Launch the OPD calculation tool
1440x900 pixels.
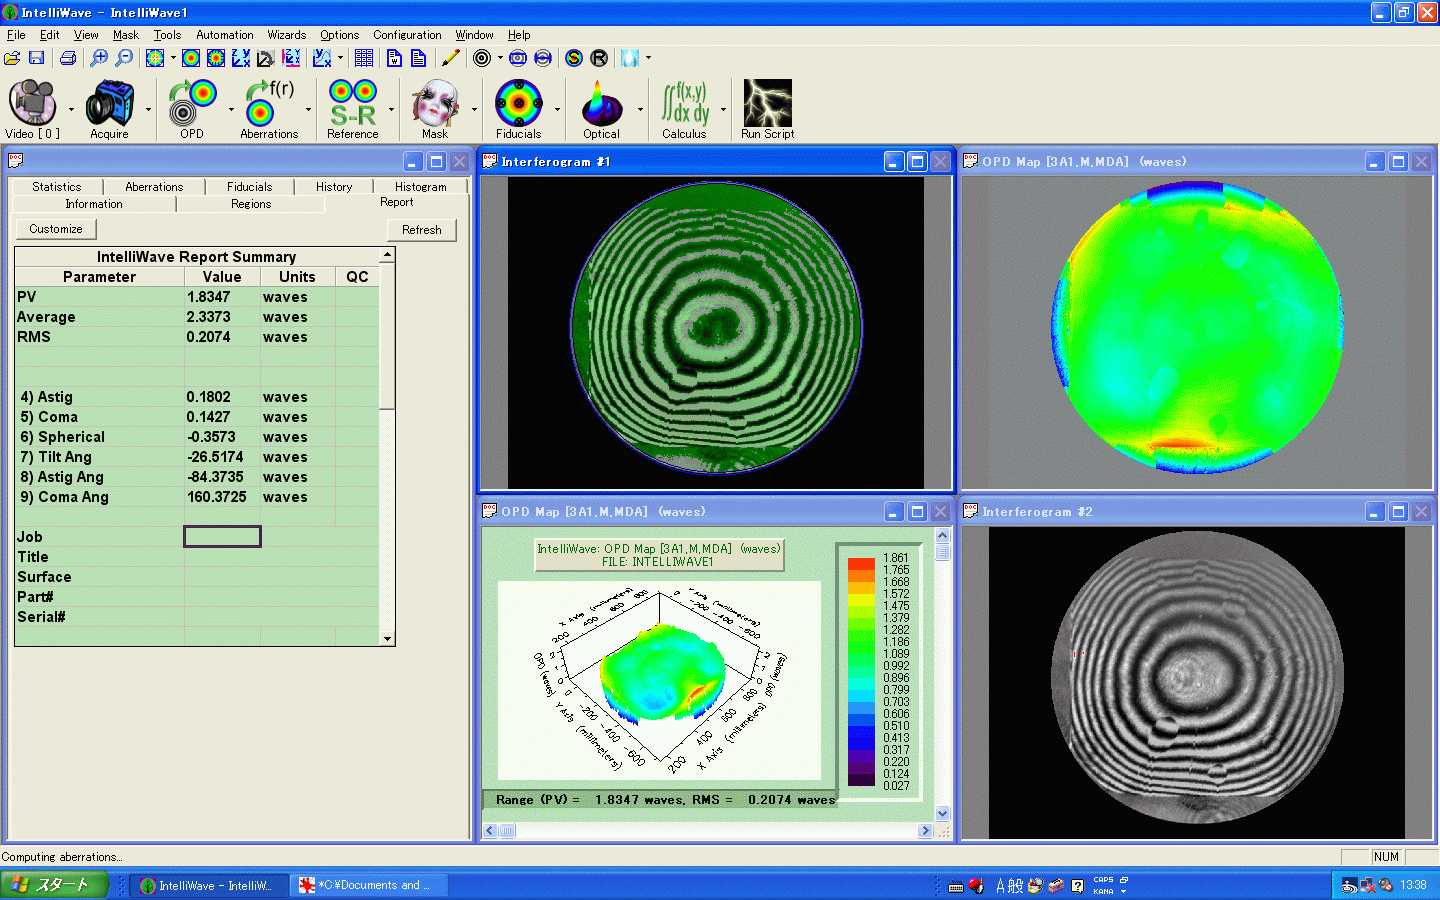(192, 109)
